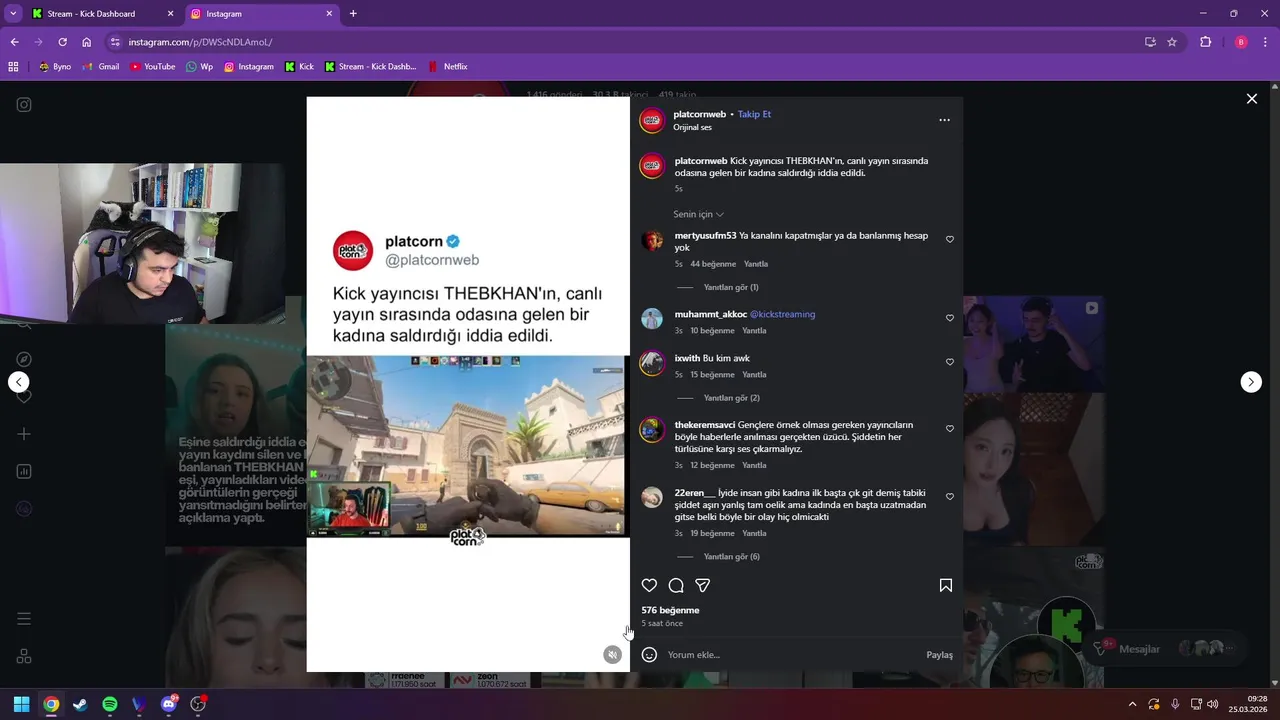
Task: Open the apps grid in bookmarks bar
Action: (x=13, y=67)
